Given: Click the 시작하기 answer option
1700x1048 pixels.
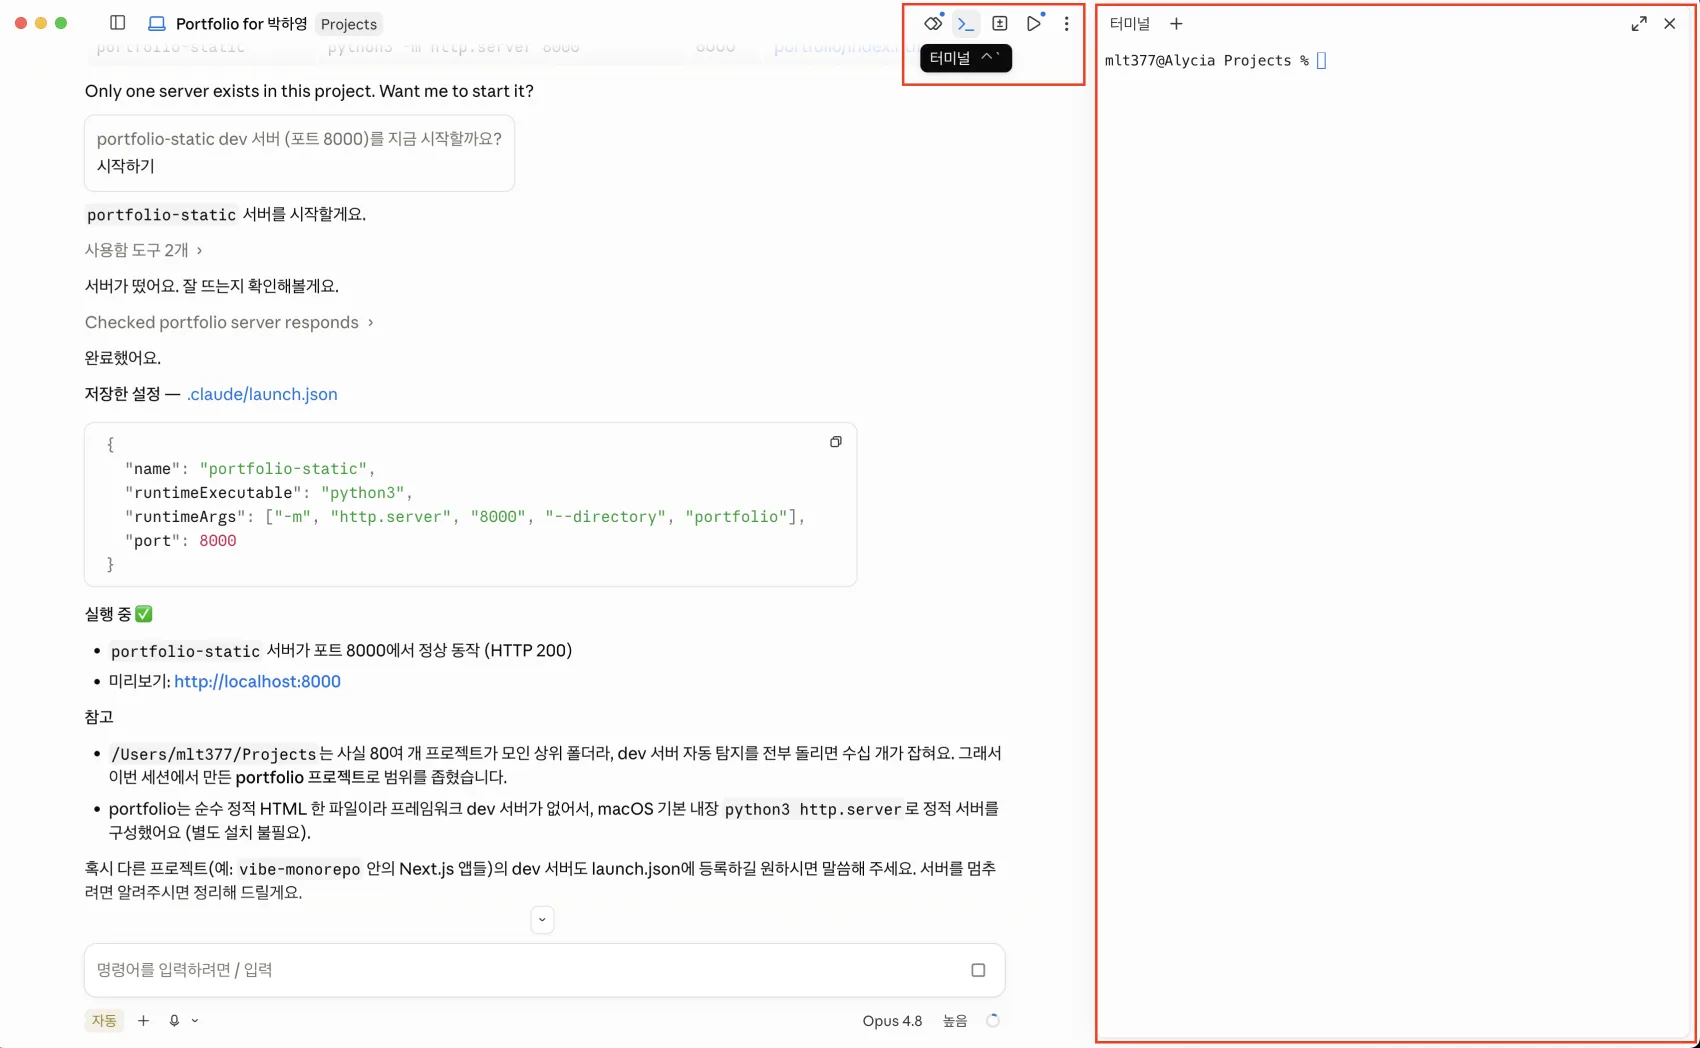Looking at the screenshot, I should pyautogui.click(x=126, y=166).
